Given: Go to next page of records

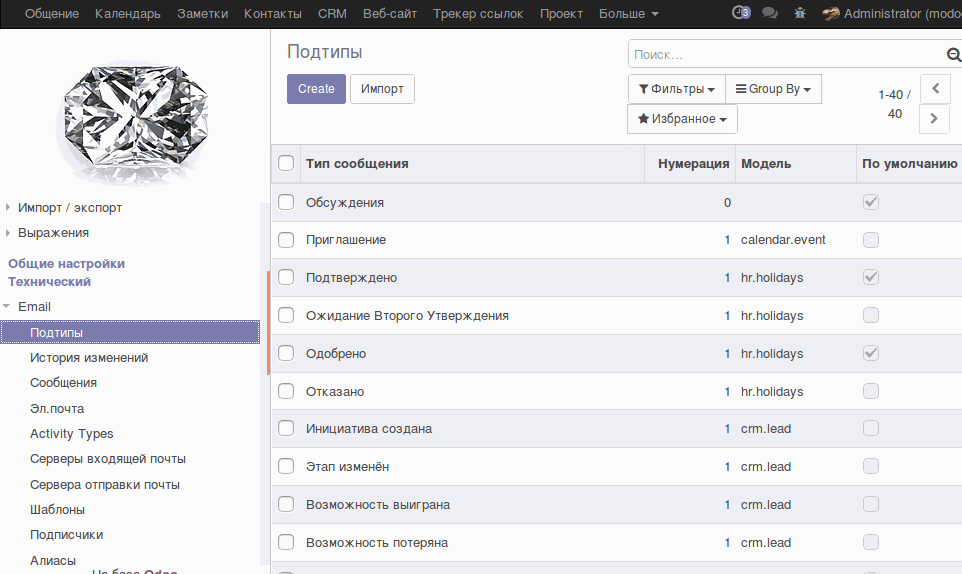Looking at the screenshot, I should coord(934,119).
